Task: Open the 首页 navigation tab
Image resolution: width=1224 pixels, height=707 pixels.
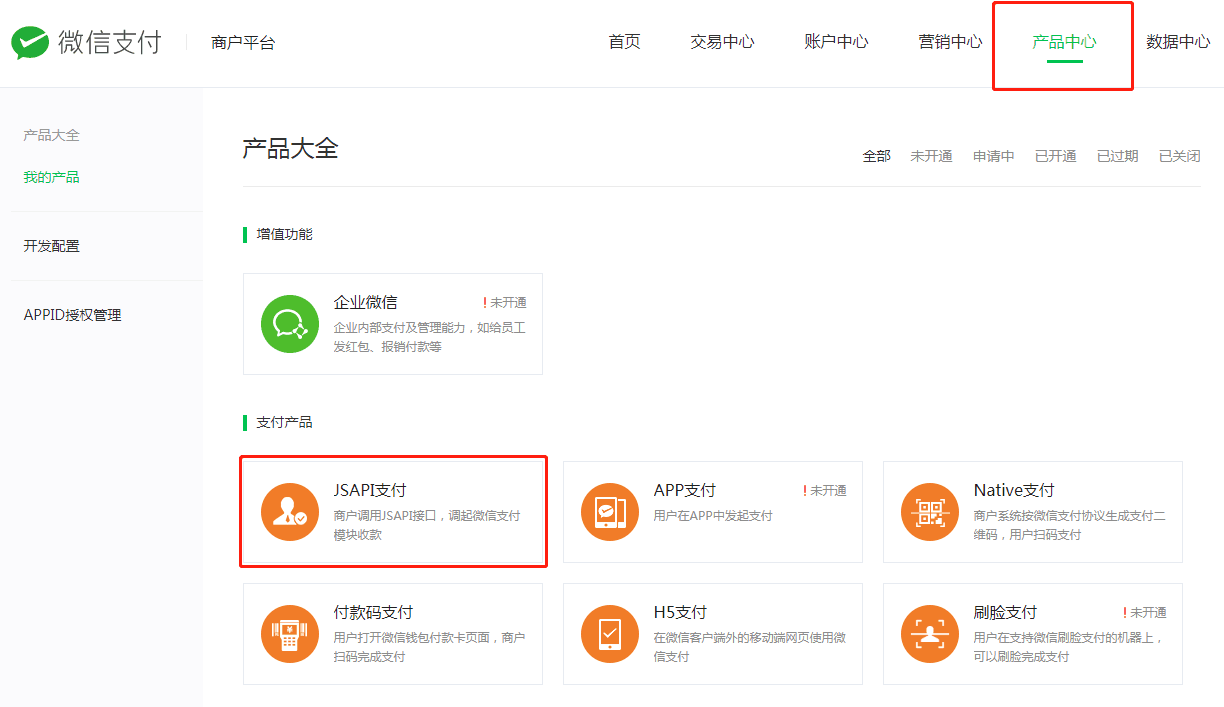Action: pyautogui.click(x=624, y=42)
